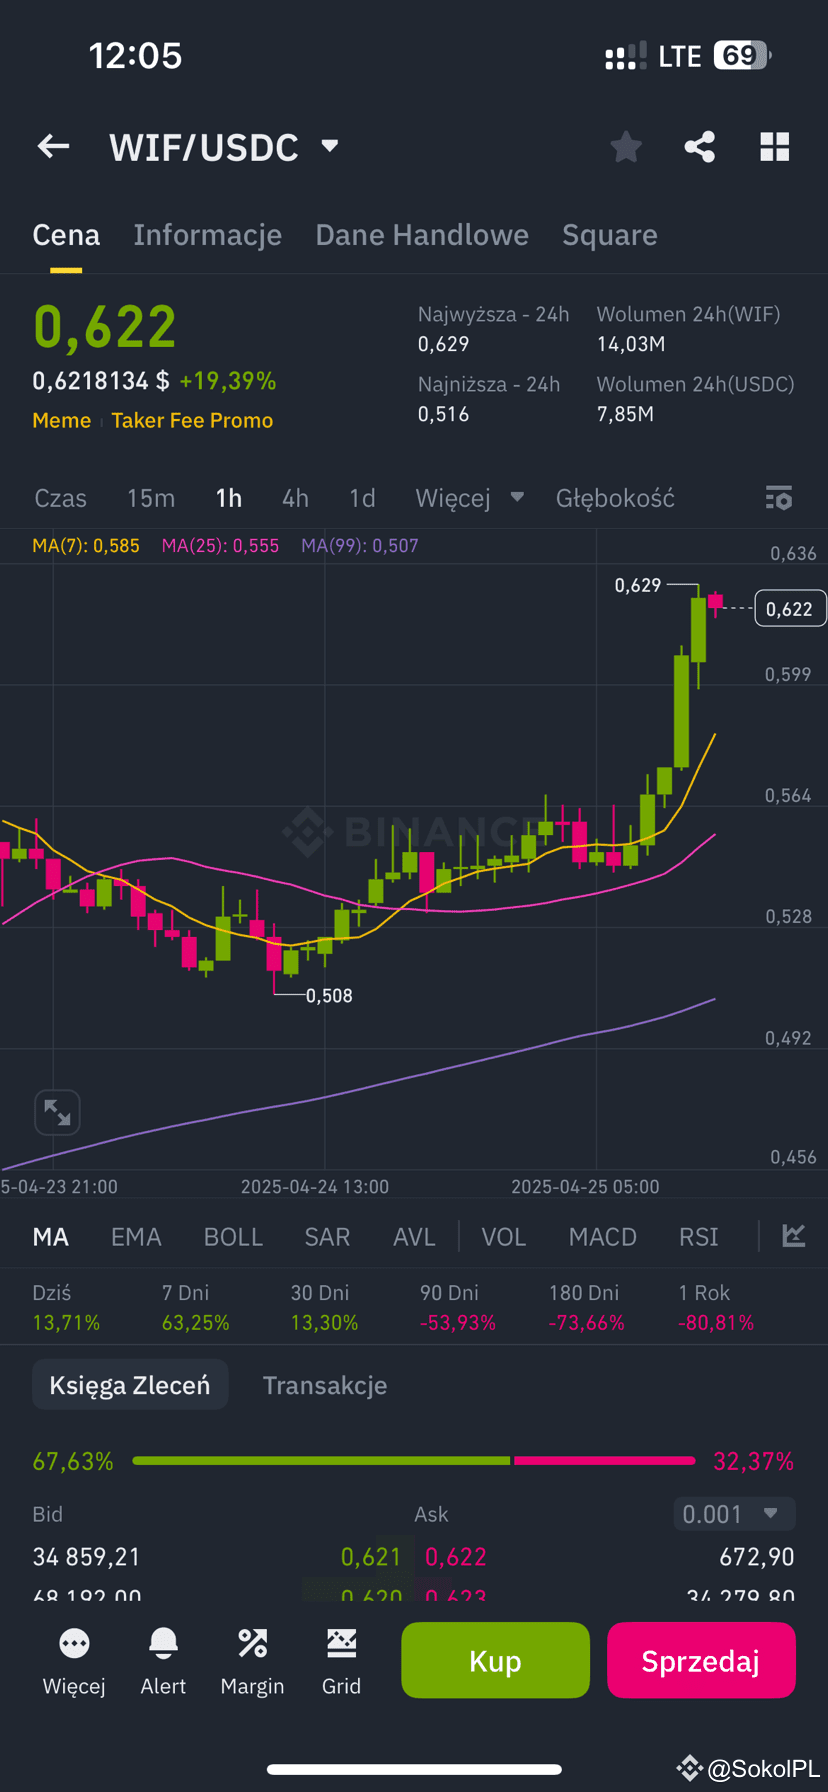This screenshot has width=828, height=1792.
Task: Tap the LTE signal status indicator
Action: [680, 56]
